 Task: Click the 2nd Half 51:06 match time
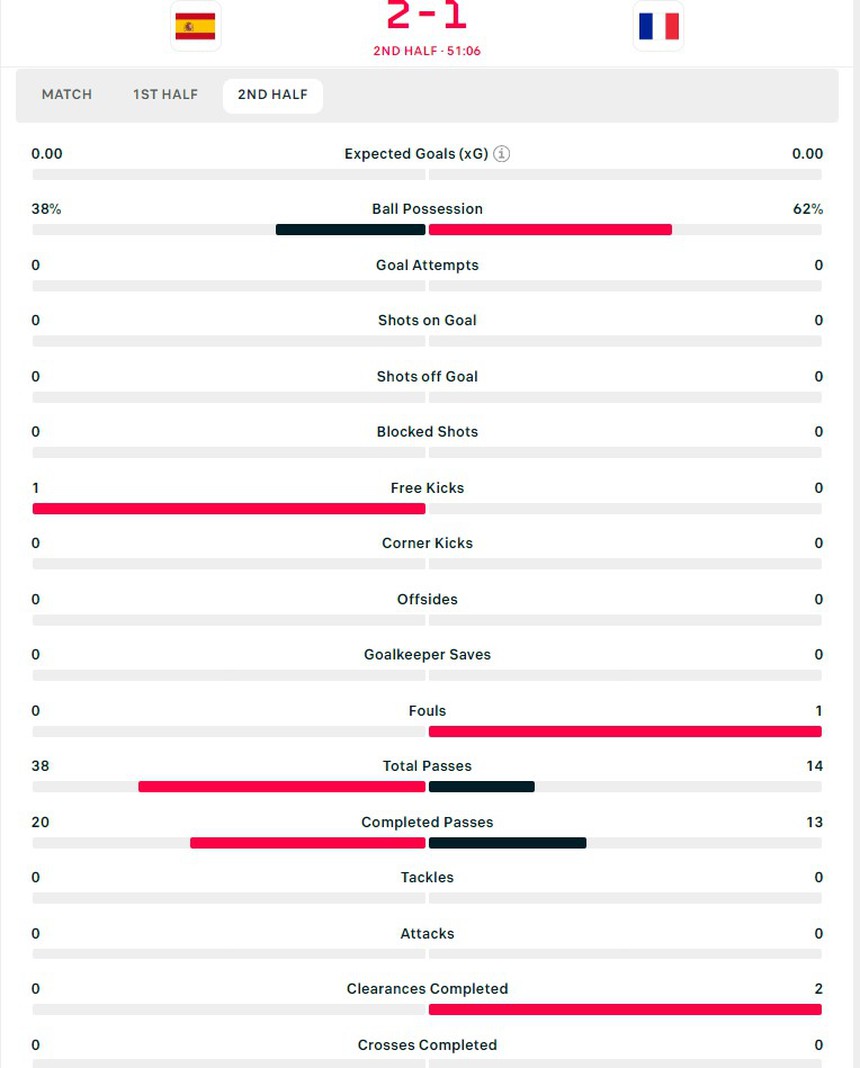tap(427, 51)
